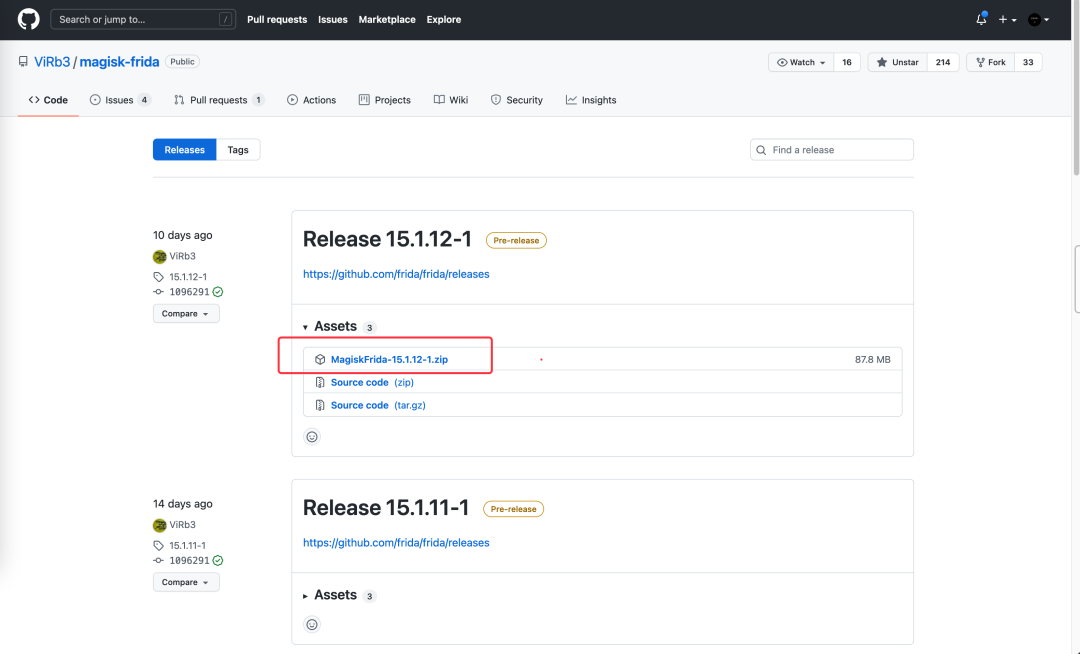
Task: Click the 10 days ago timestamp
Action: click(x=183, y=235)
